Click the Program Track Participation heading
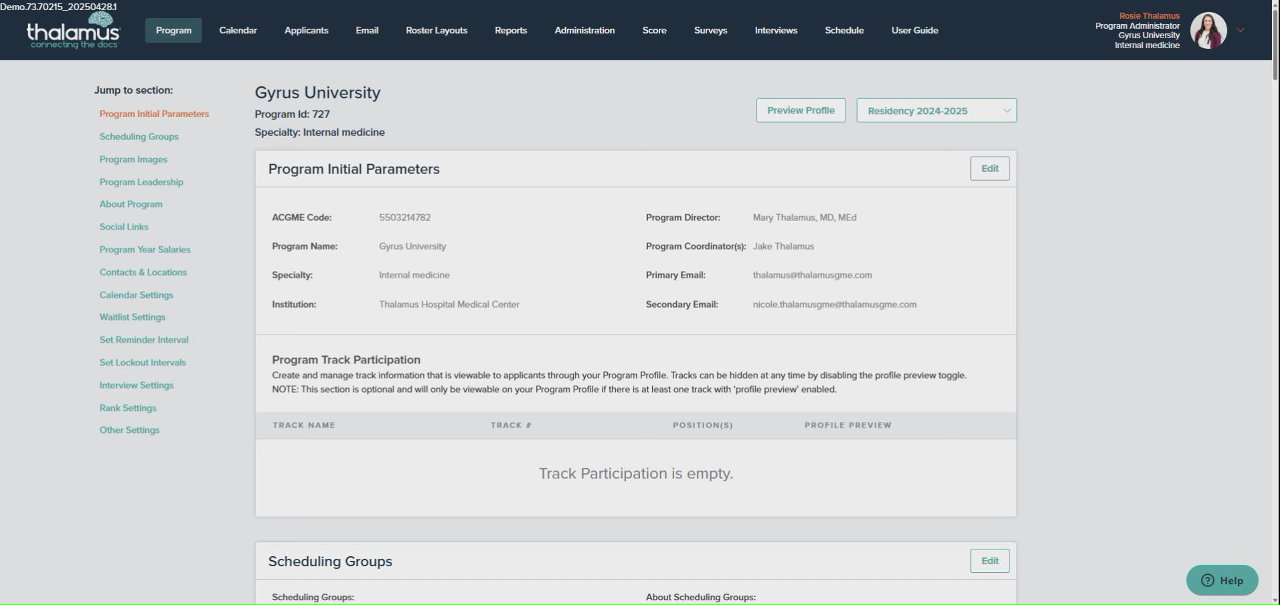1280x605 pixels. (346, 359)
